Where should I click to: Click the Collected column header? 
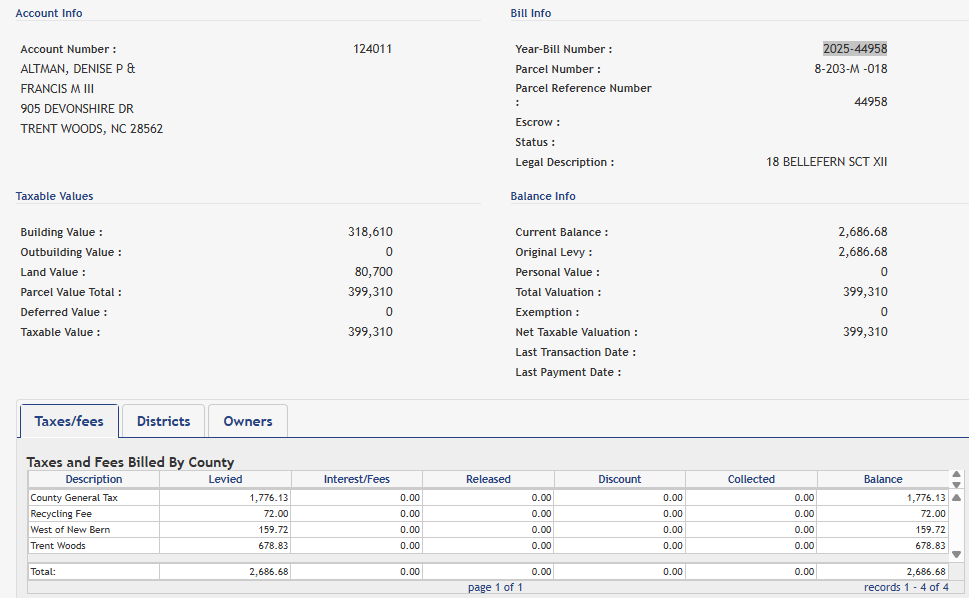pos(751,479)
